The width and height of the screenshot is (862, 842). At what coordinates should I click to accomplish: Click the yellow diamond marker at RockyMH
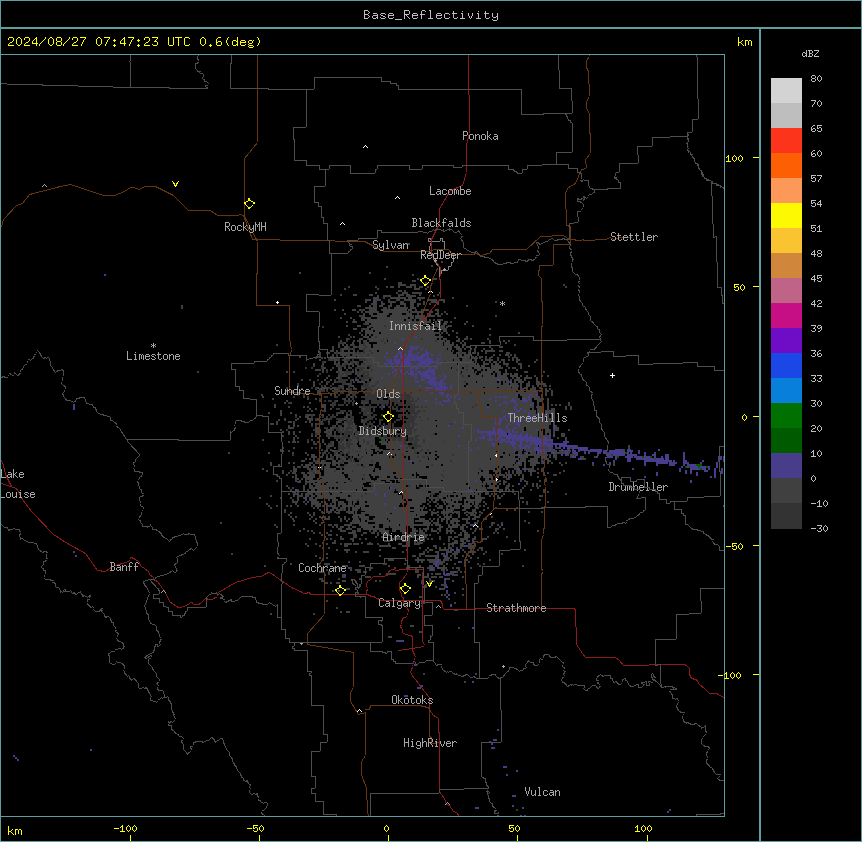250,203
